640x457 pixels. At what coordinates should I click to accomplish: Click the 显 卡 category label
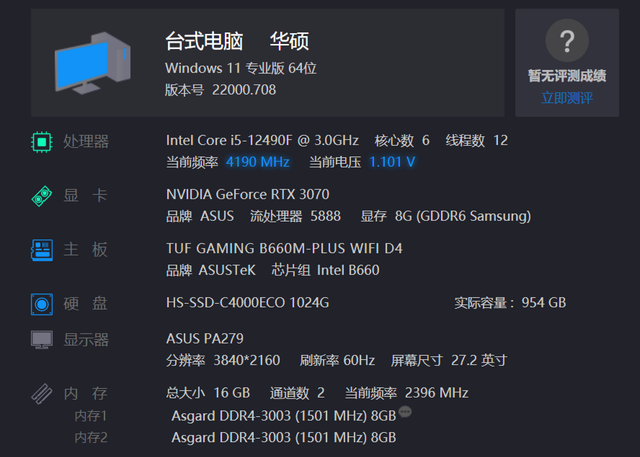click(x=85, y=195)
